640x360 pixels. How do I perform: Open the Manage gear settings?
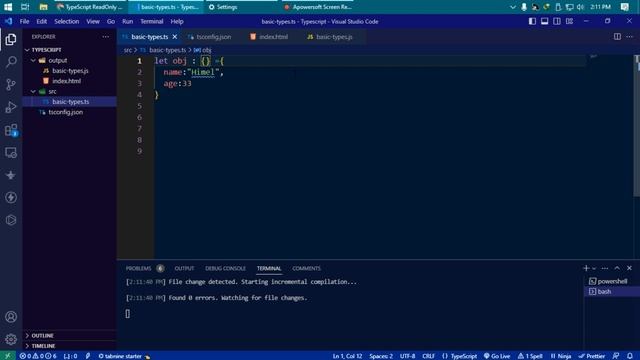coord(11,339)
